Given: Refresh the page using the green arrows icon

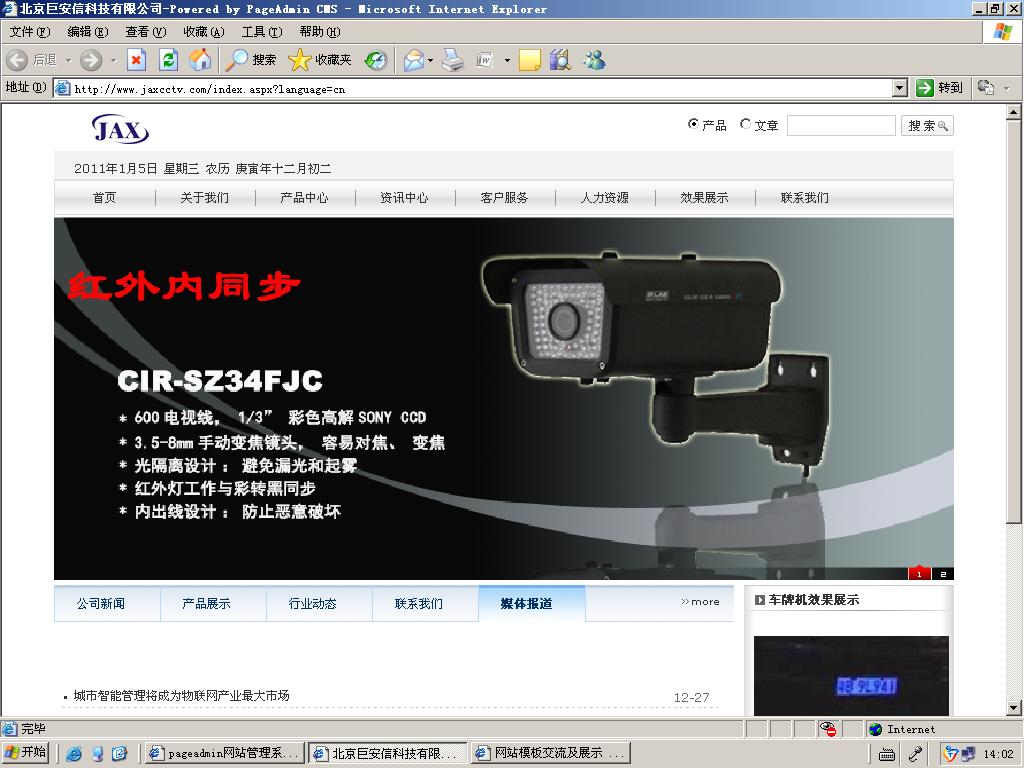Looking at the screenshot, I should (x=168, y=60).
